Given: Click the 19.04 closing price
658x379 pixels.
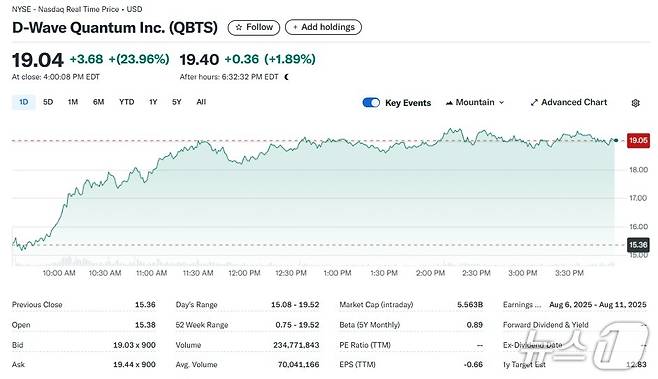Looking at the screenshot, I should point(37,60).
